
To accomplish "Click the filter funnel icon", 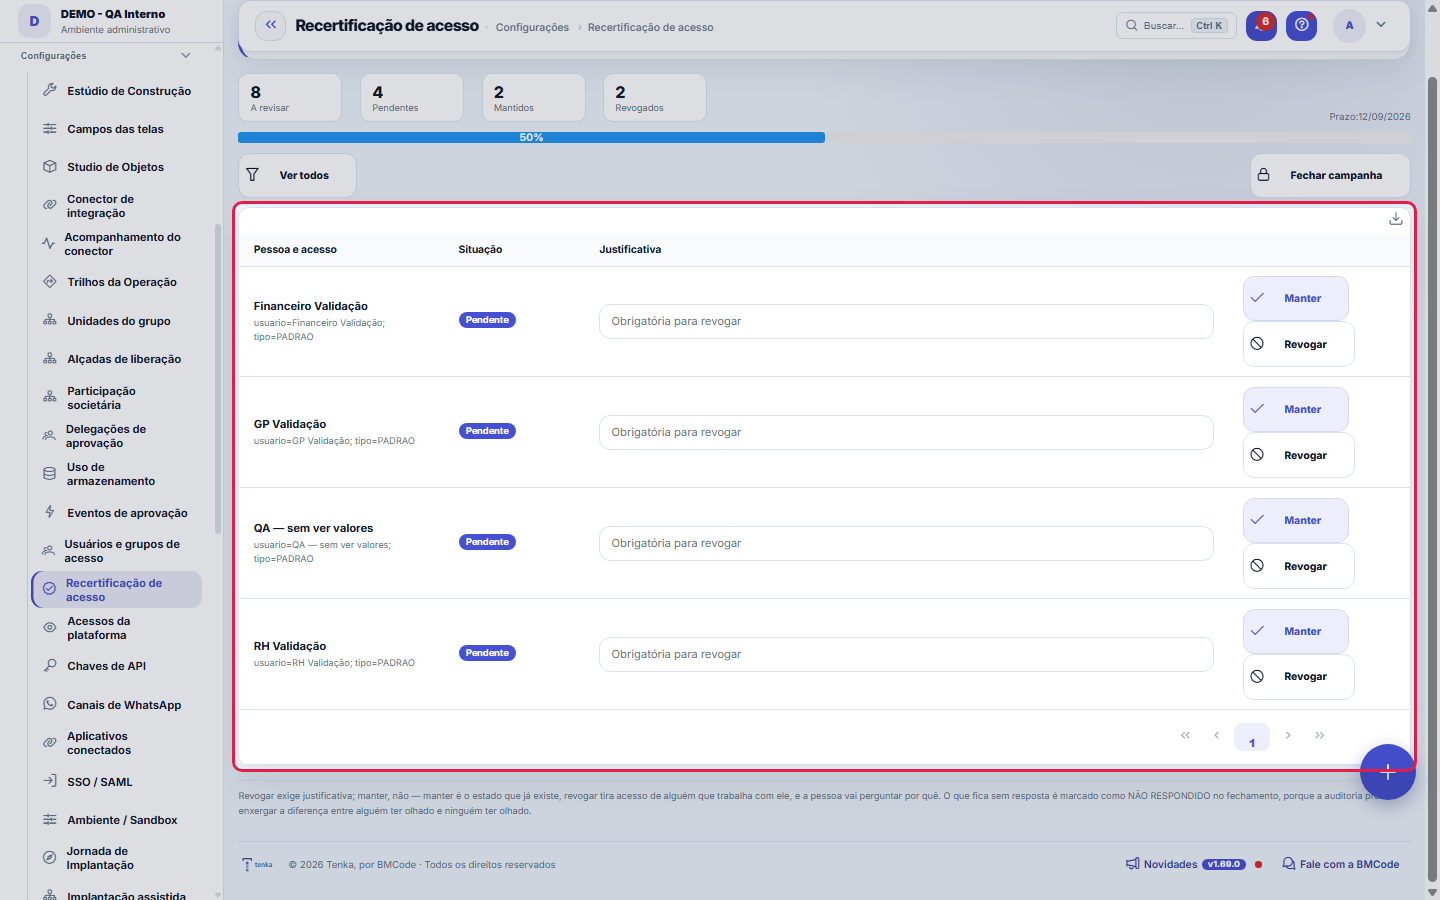I will (x=253, y=175).
